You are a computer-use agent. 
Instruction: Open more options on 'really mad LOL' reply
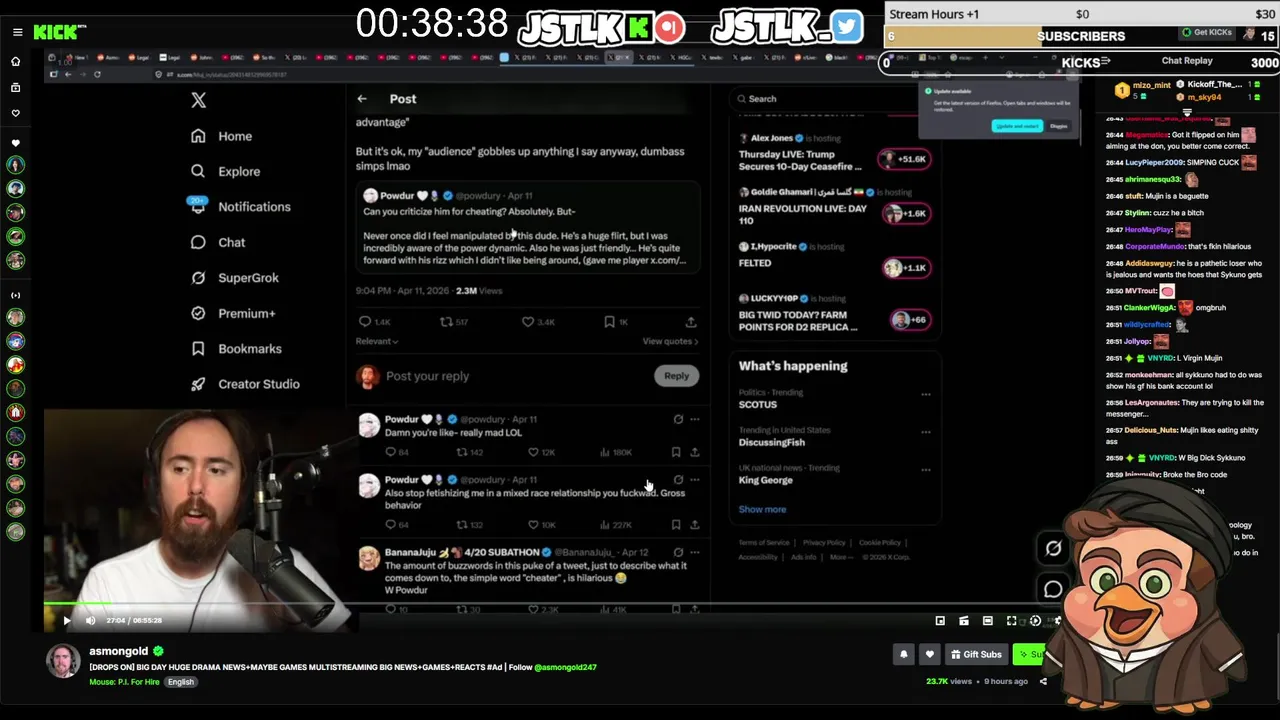pos(695,419)
